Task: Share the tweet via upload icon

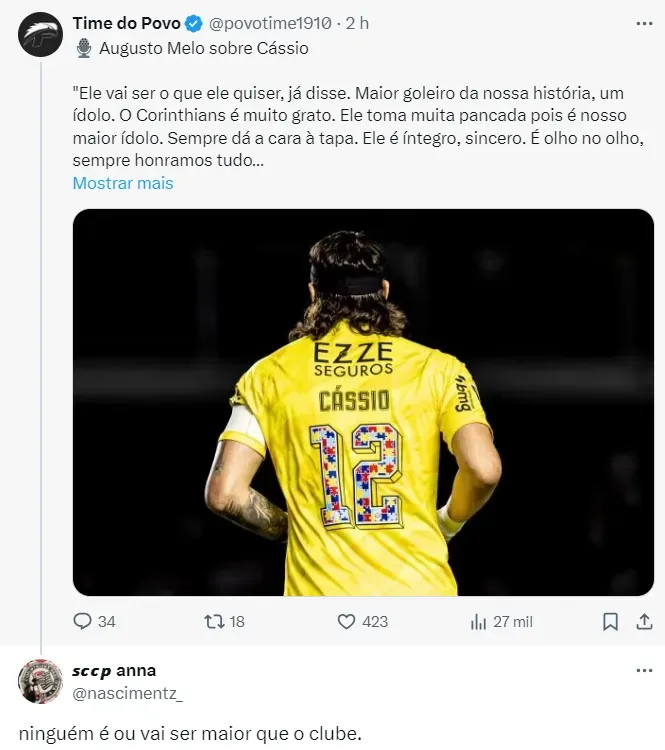Action: coord(643,621)
